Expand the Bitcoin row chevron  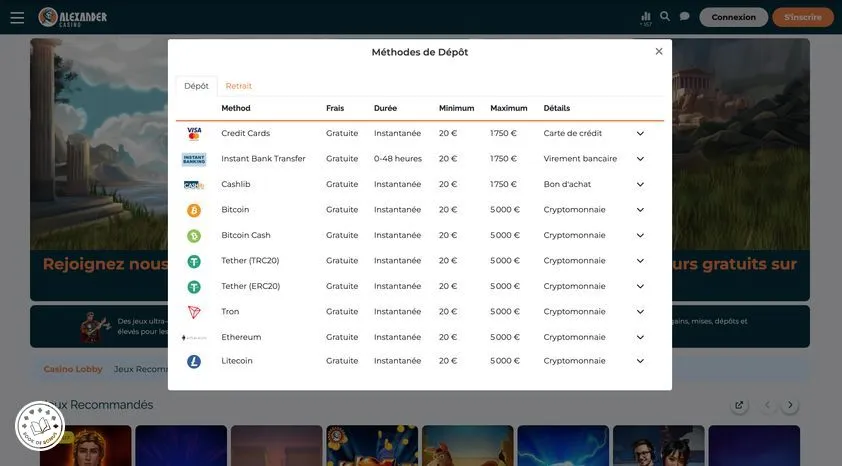(x=640, y=210)
